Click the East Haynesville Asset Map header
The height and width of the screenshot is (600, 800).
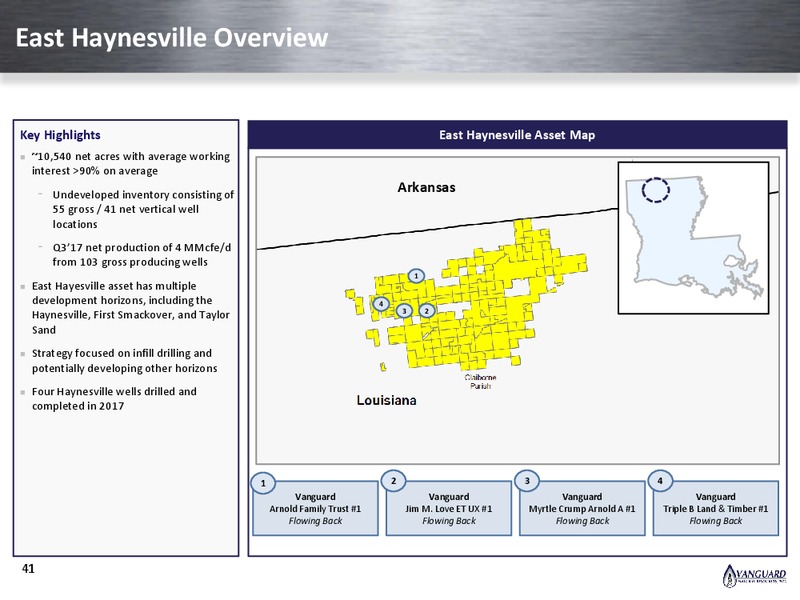[x=517, y=135]
